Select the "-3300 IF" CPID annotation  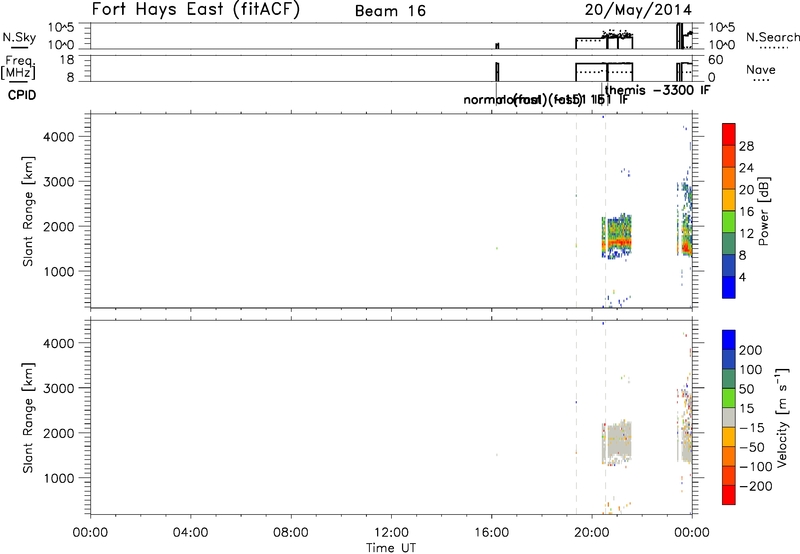(x=681, y=90)
